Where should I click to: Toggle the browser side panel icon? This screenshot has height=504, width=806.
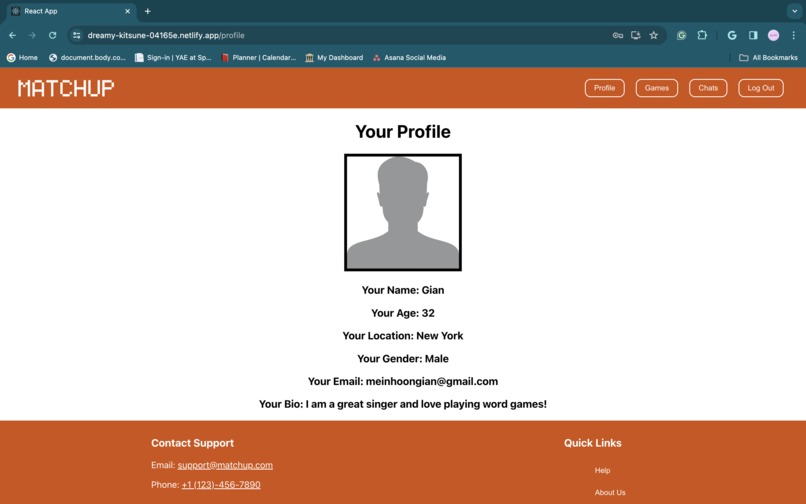pos(753,35)
